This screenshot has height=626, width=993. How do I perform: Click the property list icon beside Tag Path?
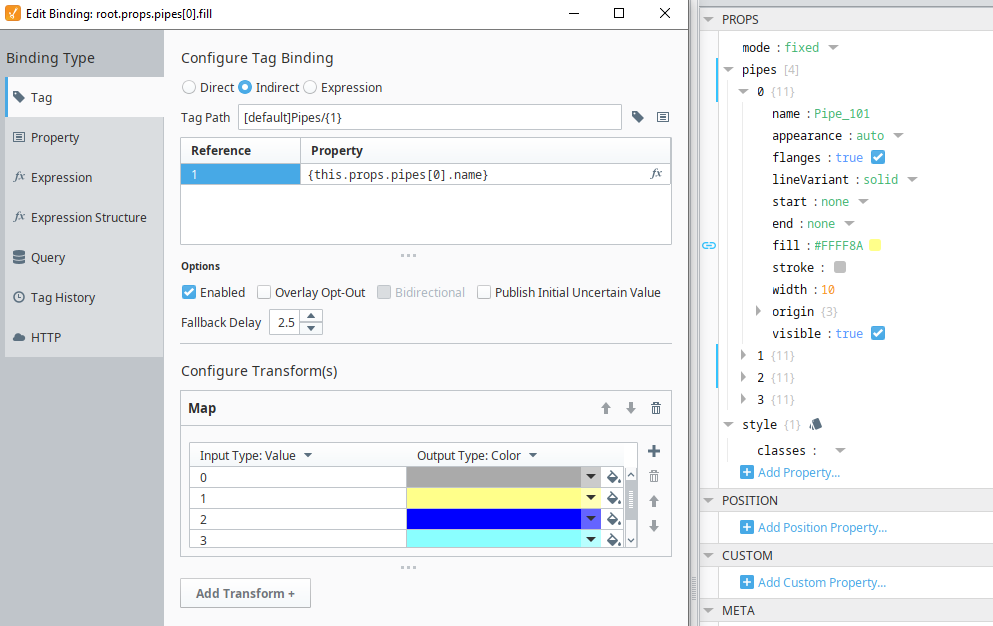click(x=662, y=117)
